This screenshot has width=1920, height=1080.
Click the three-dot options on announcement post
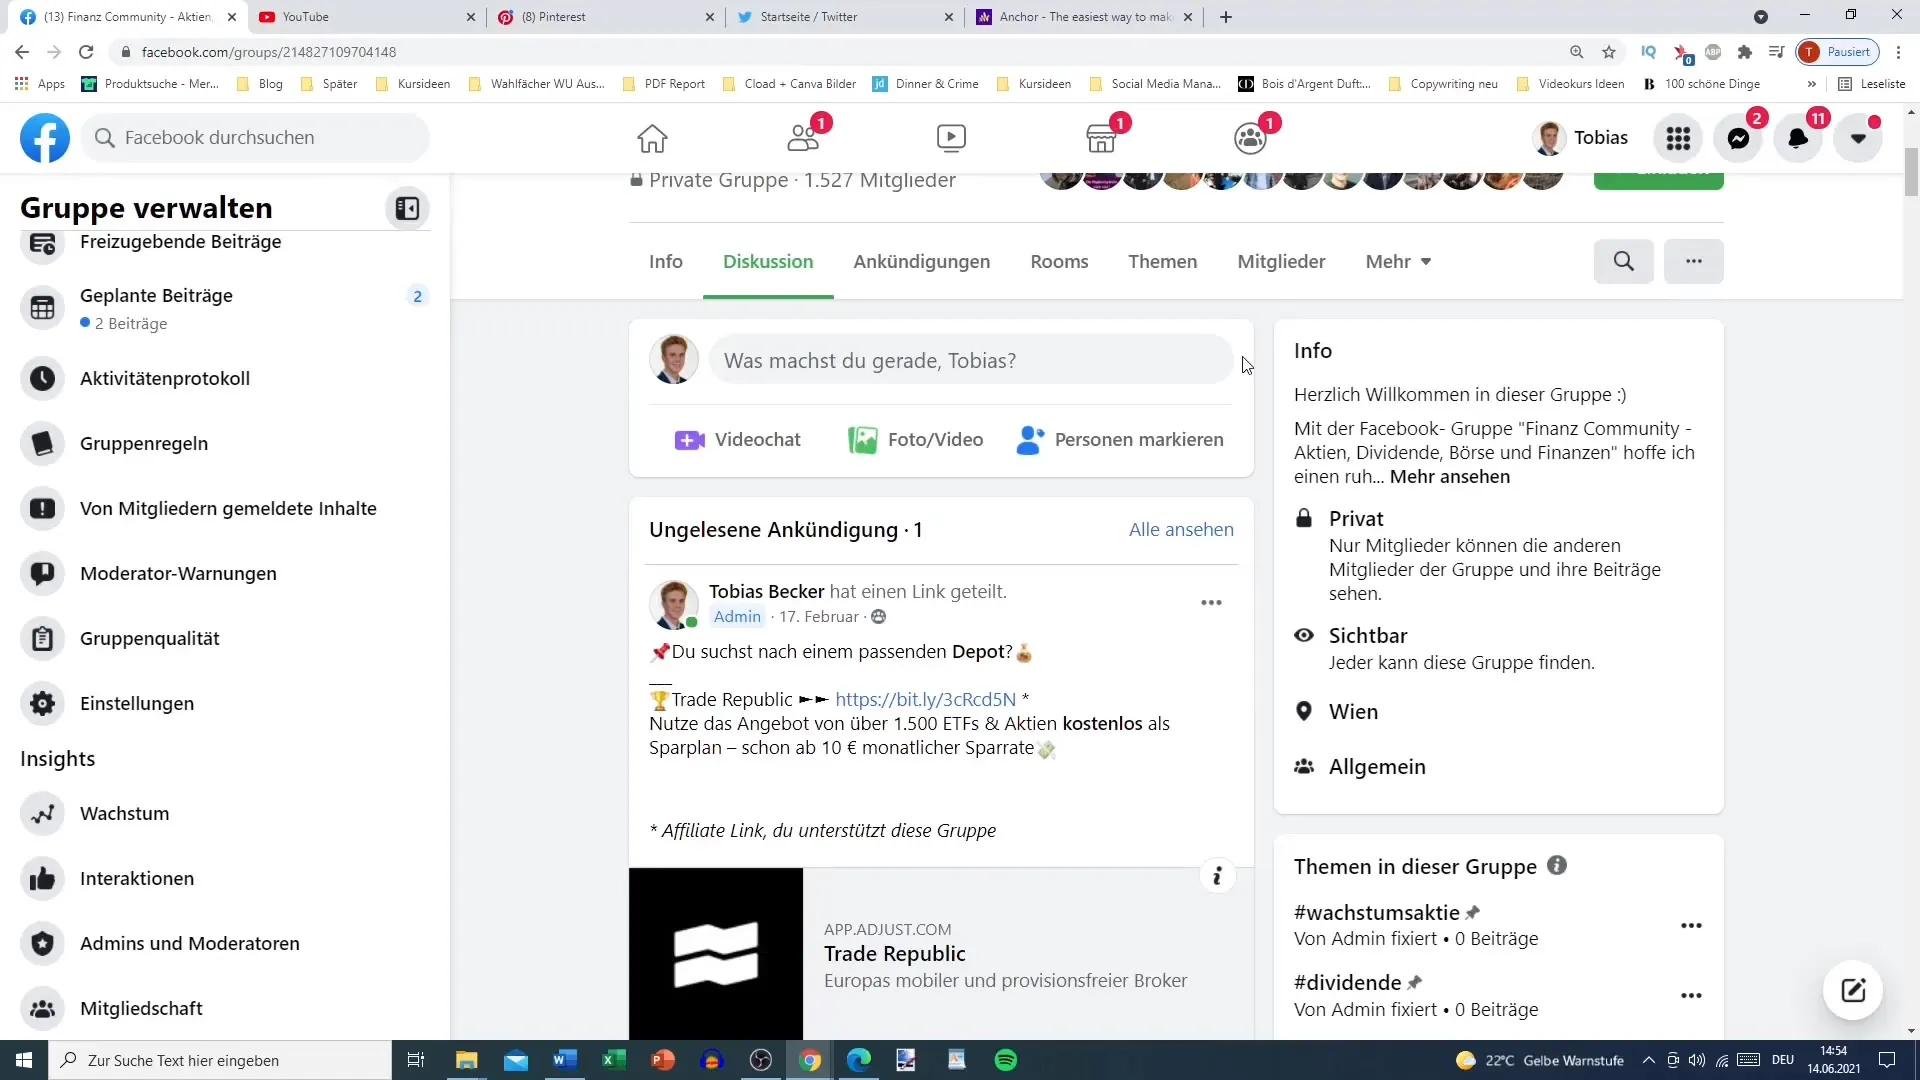click(x=1212, y=603)
